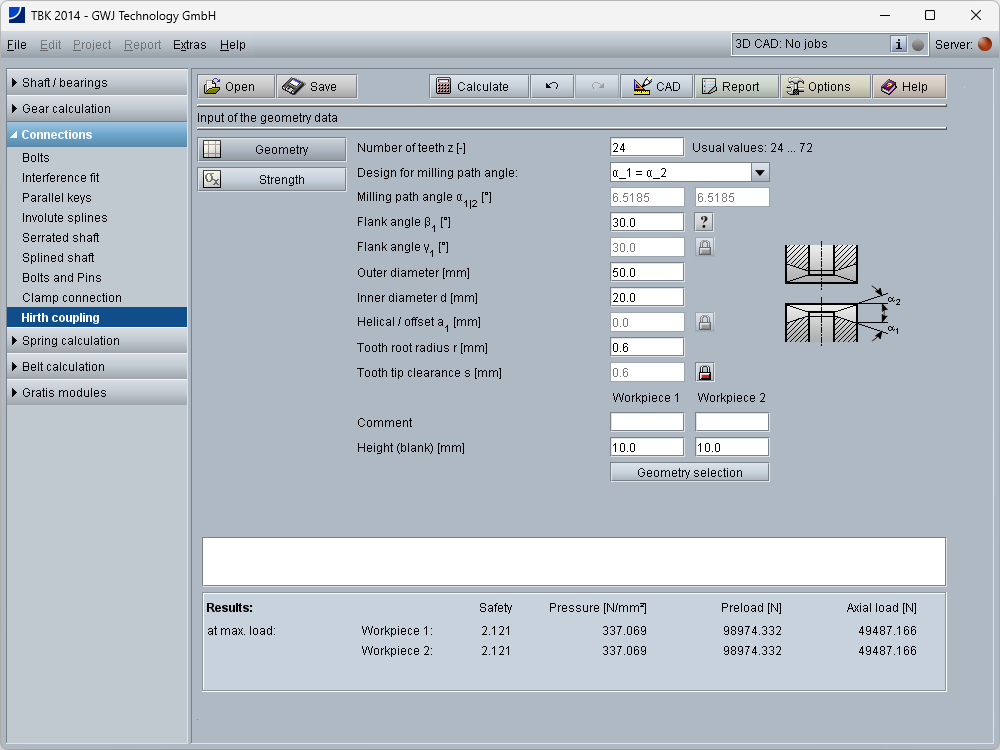
Task: Expand the Shaft / bearings section
Action: (97, 83)
